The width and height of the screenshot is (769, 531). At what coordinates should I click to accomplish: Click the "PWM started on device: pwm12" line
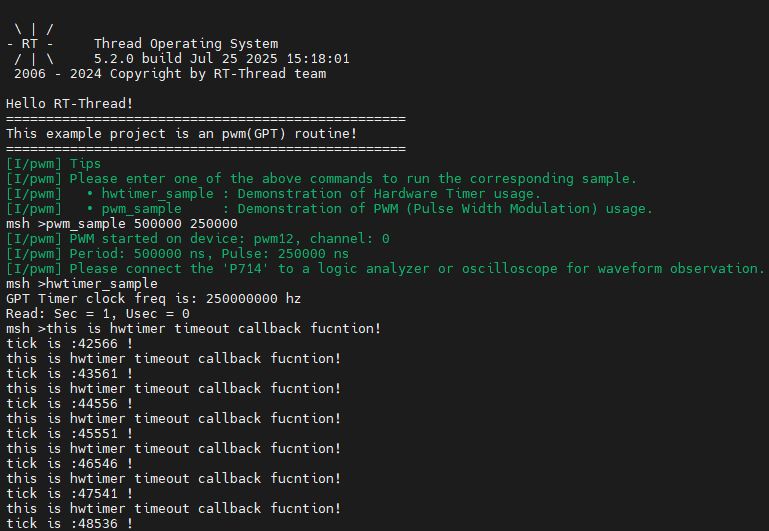(x=198, y=238)
